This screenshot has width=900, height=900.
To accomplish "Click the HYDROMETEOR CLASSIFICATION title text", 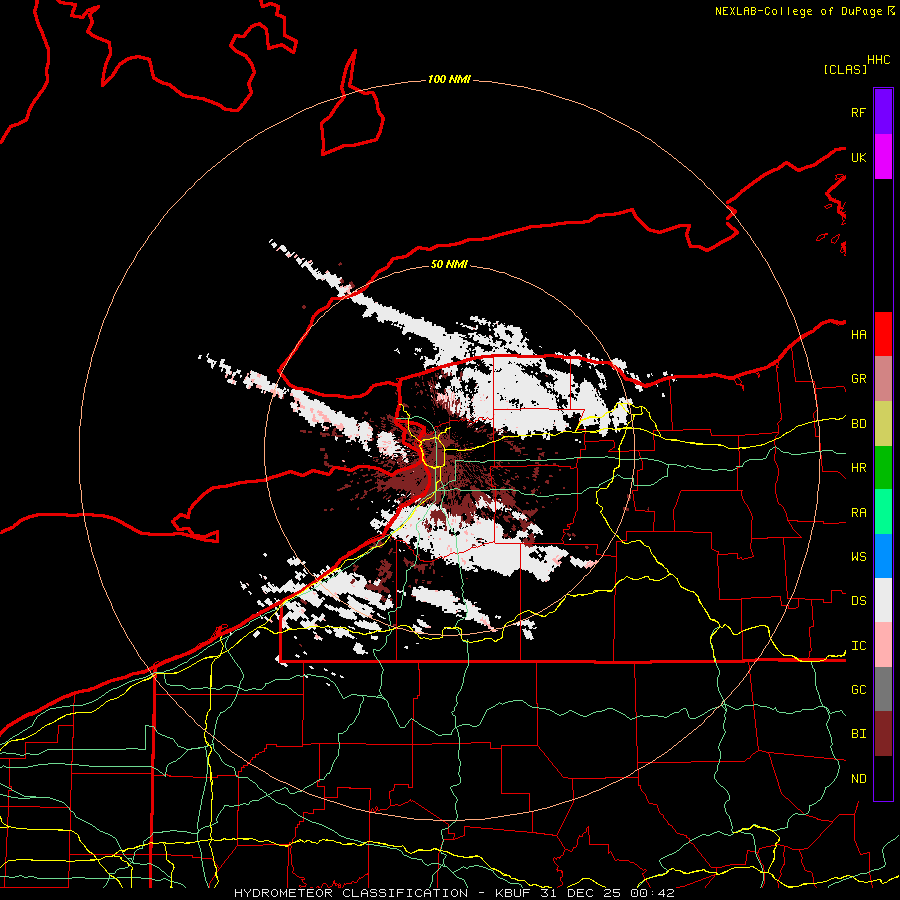I will click(x=351, y=893).
